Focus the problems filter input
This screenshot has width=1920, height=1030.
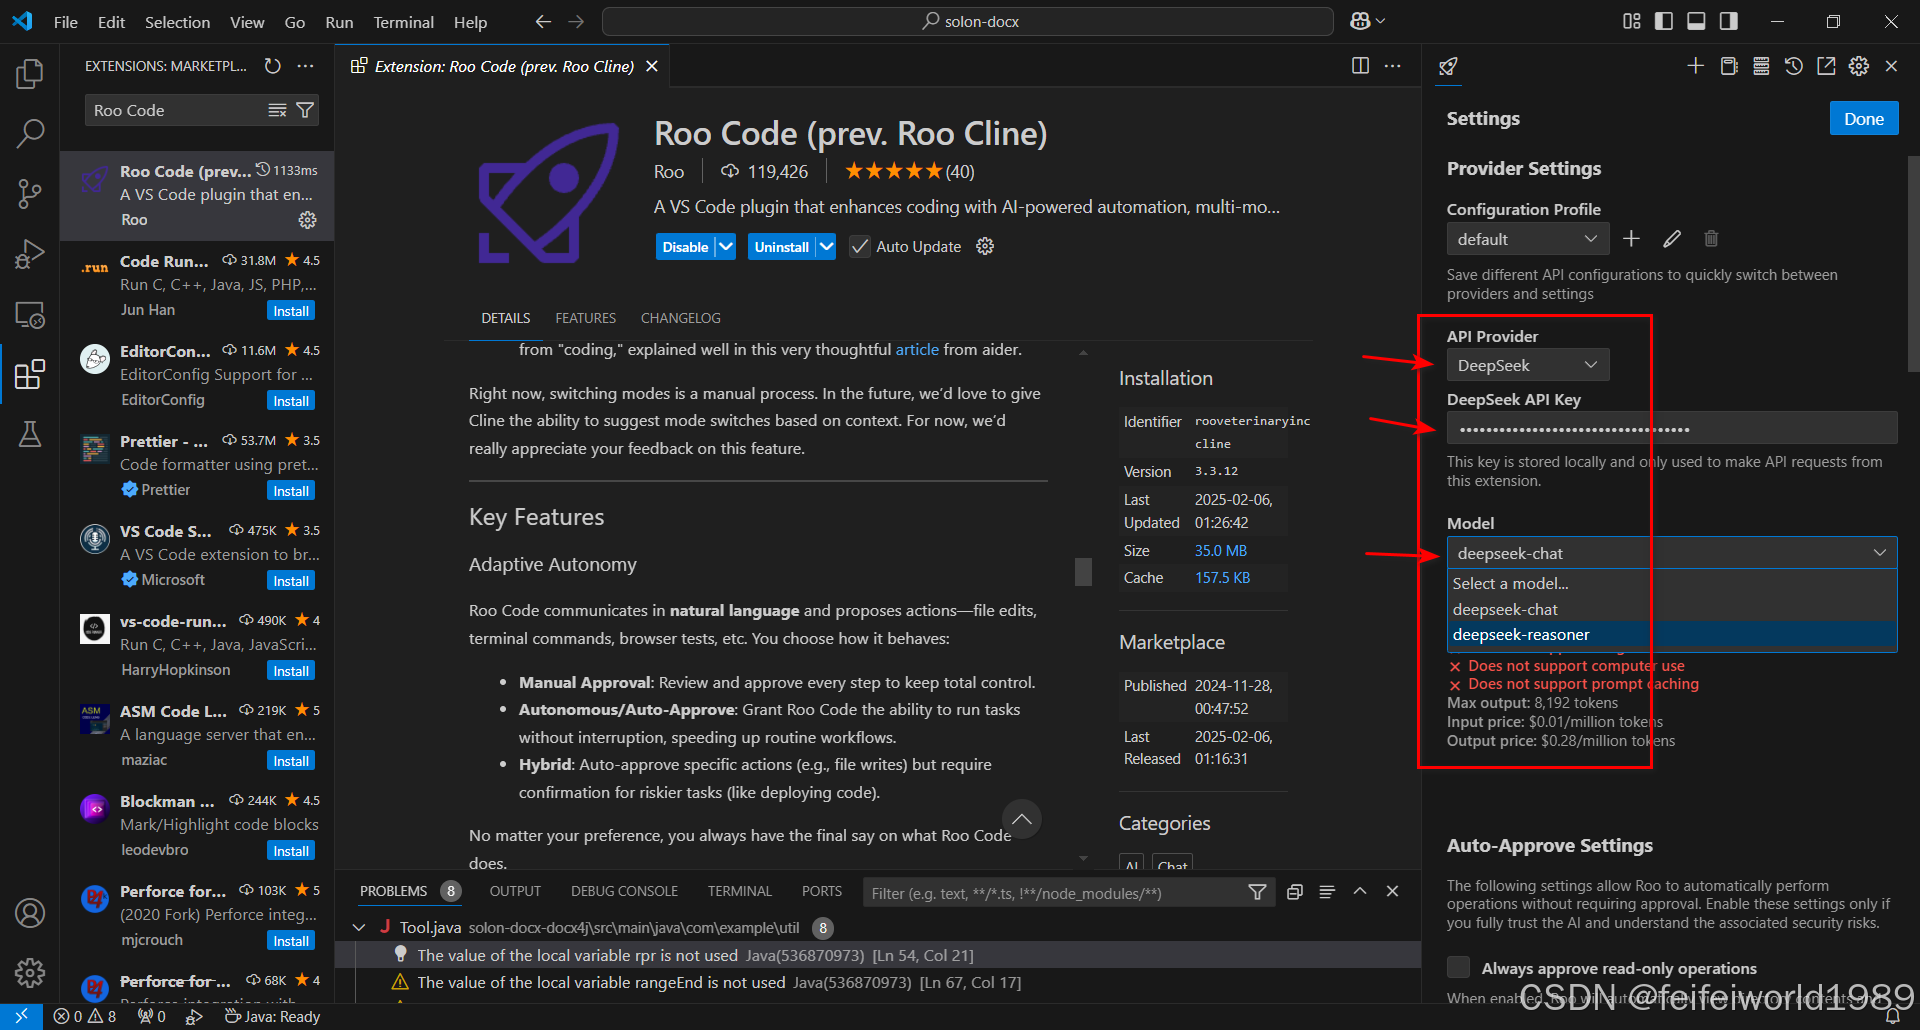coord(1054,892)
